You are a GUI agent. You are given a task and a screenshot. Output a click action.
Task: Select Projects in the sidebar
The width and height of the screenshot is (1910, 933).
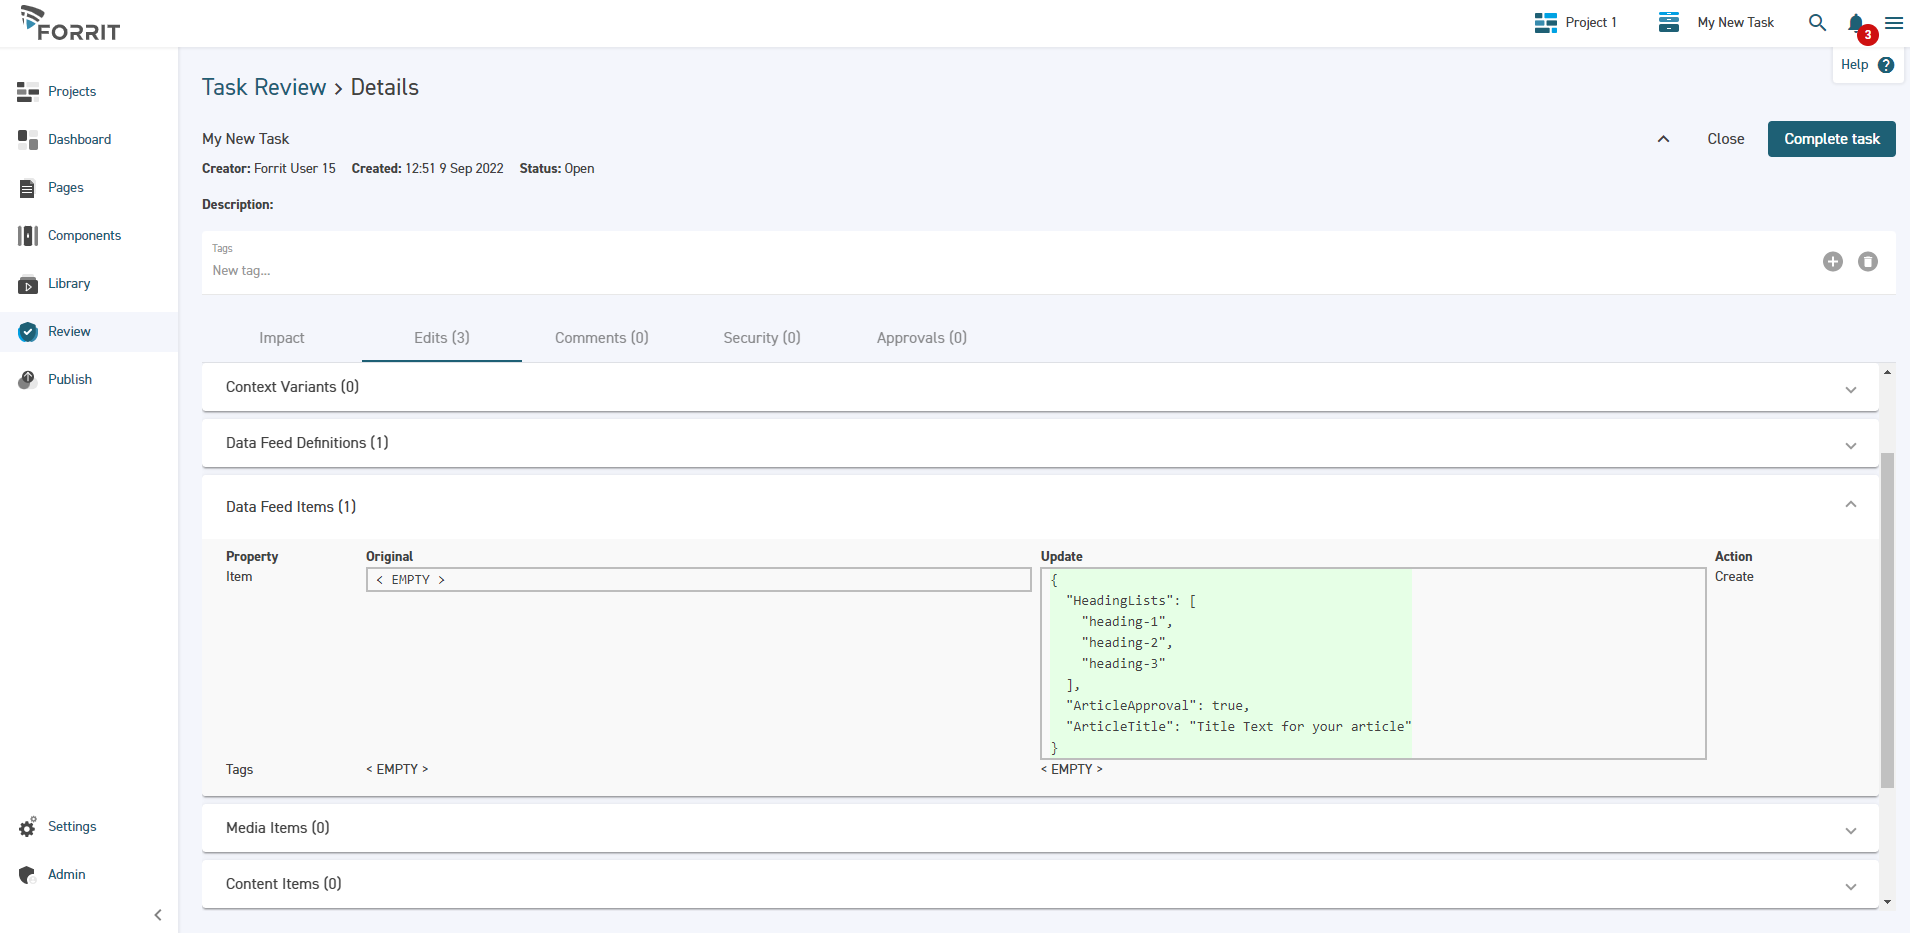click(x=71, y=91)
